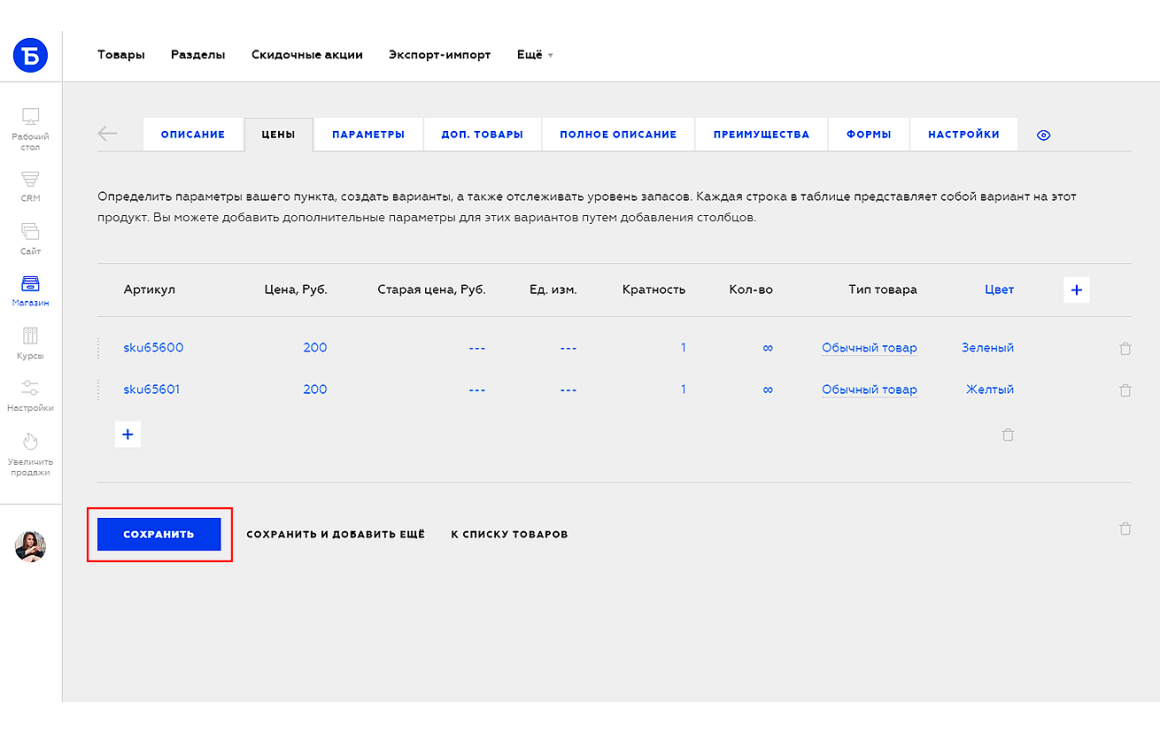
Task: Edit unit of measure for sku65600
Action: [x=568, y=348]
